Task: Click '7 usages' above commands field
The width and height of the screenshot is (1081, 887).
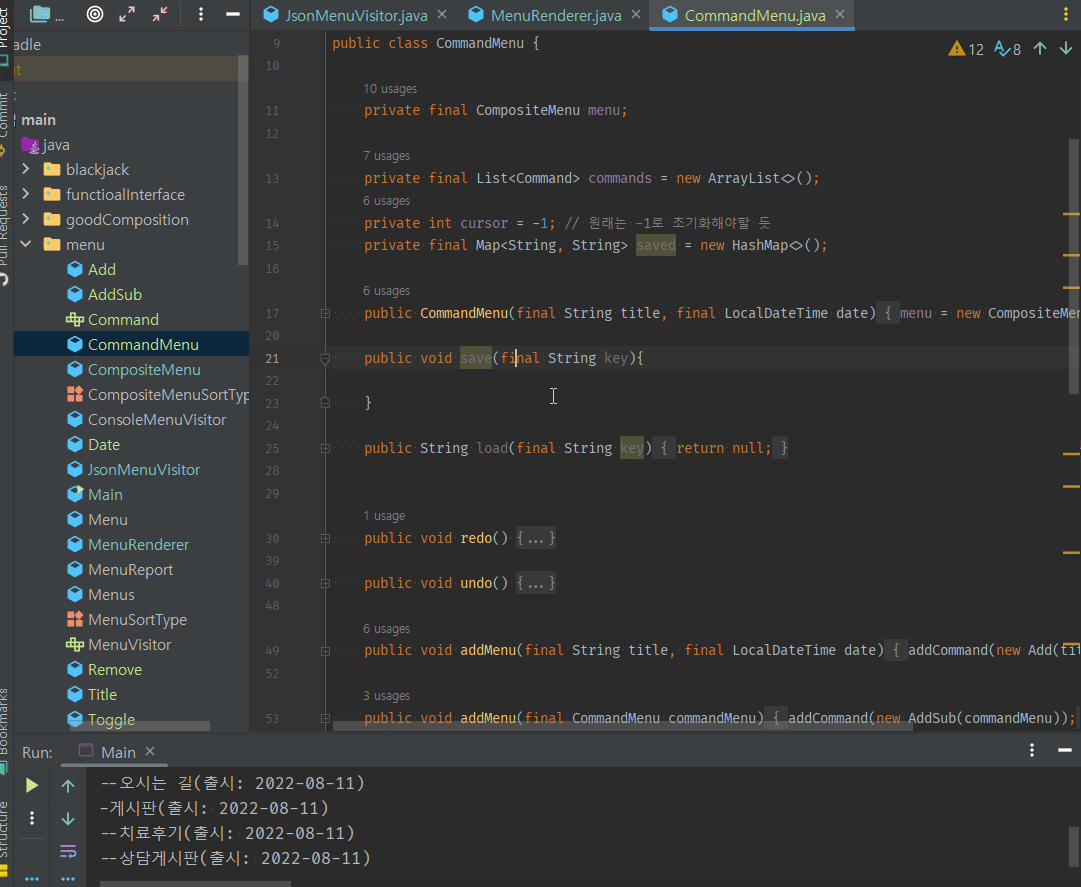Action: coord(386,156)
